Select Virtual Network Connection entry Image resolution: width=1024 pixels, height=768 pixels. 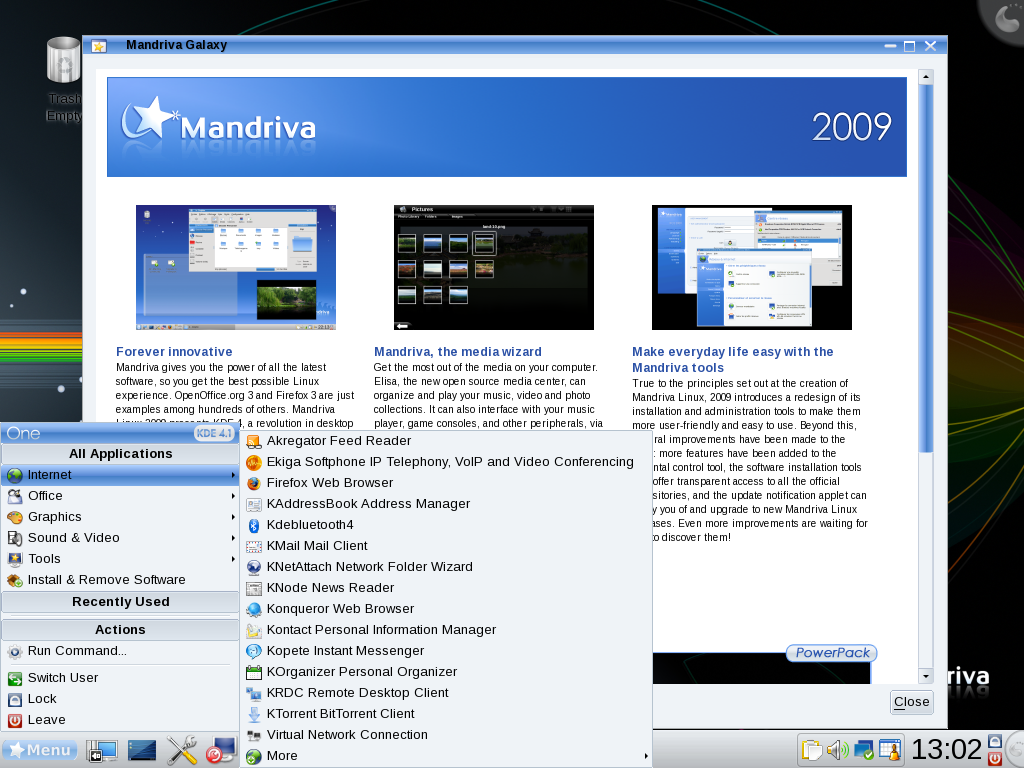(x=447, y=734)
